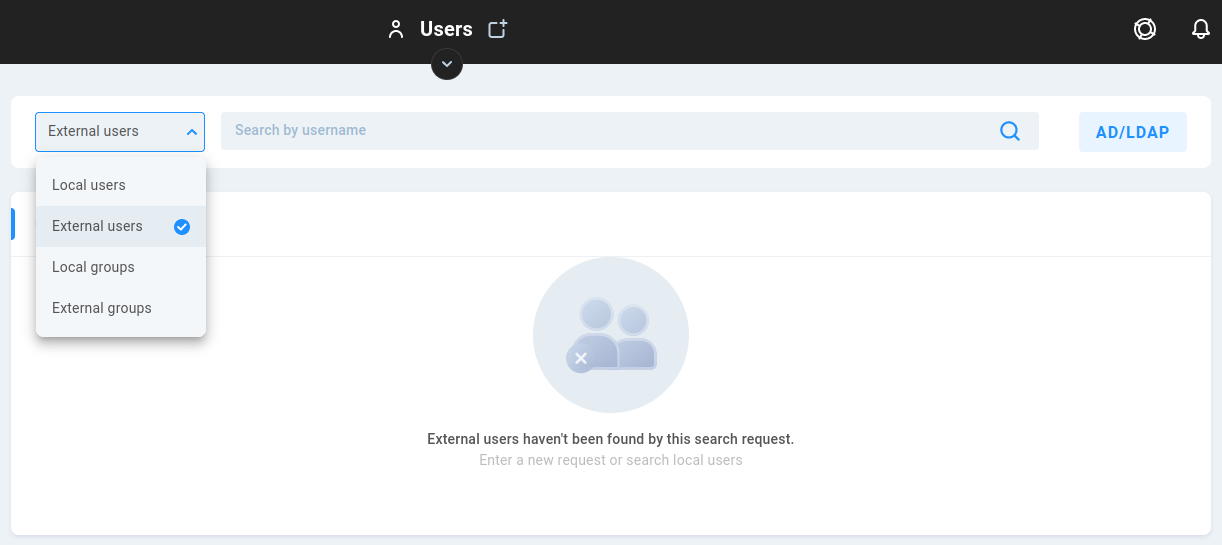The width and height of the screenshot is (1222, 545).
Task: Select External groups option
Action: click(x=121, y=308)
